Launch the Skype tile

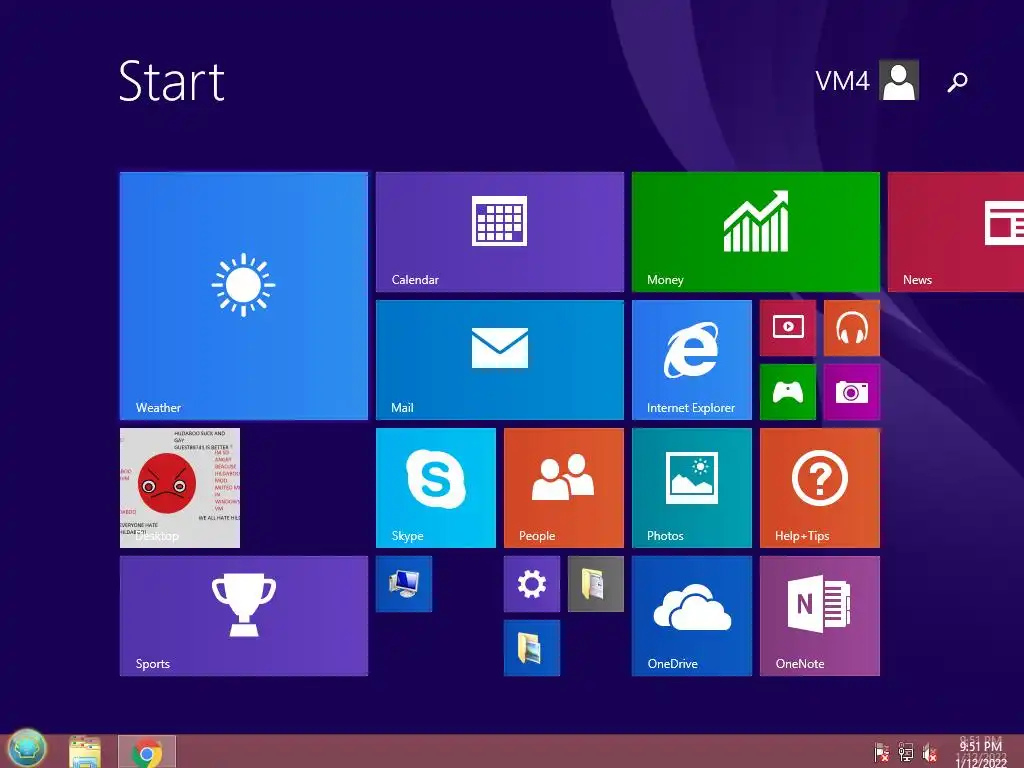pyautogui.click(x=436, y=488)
